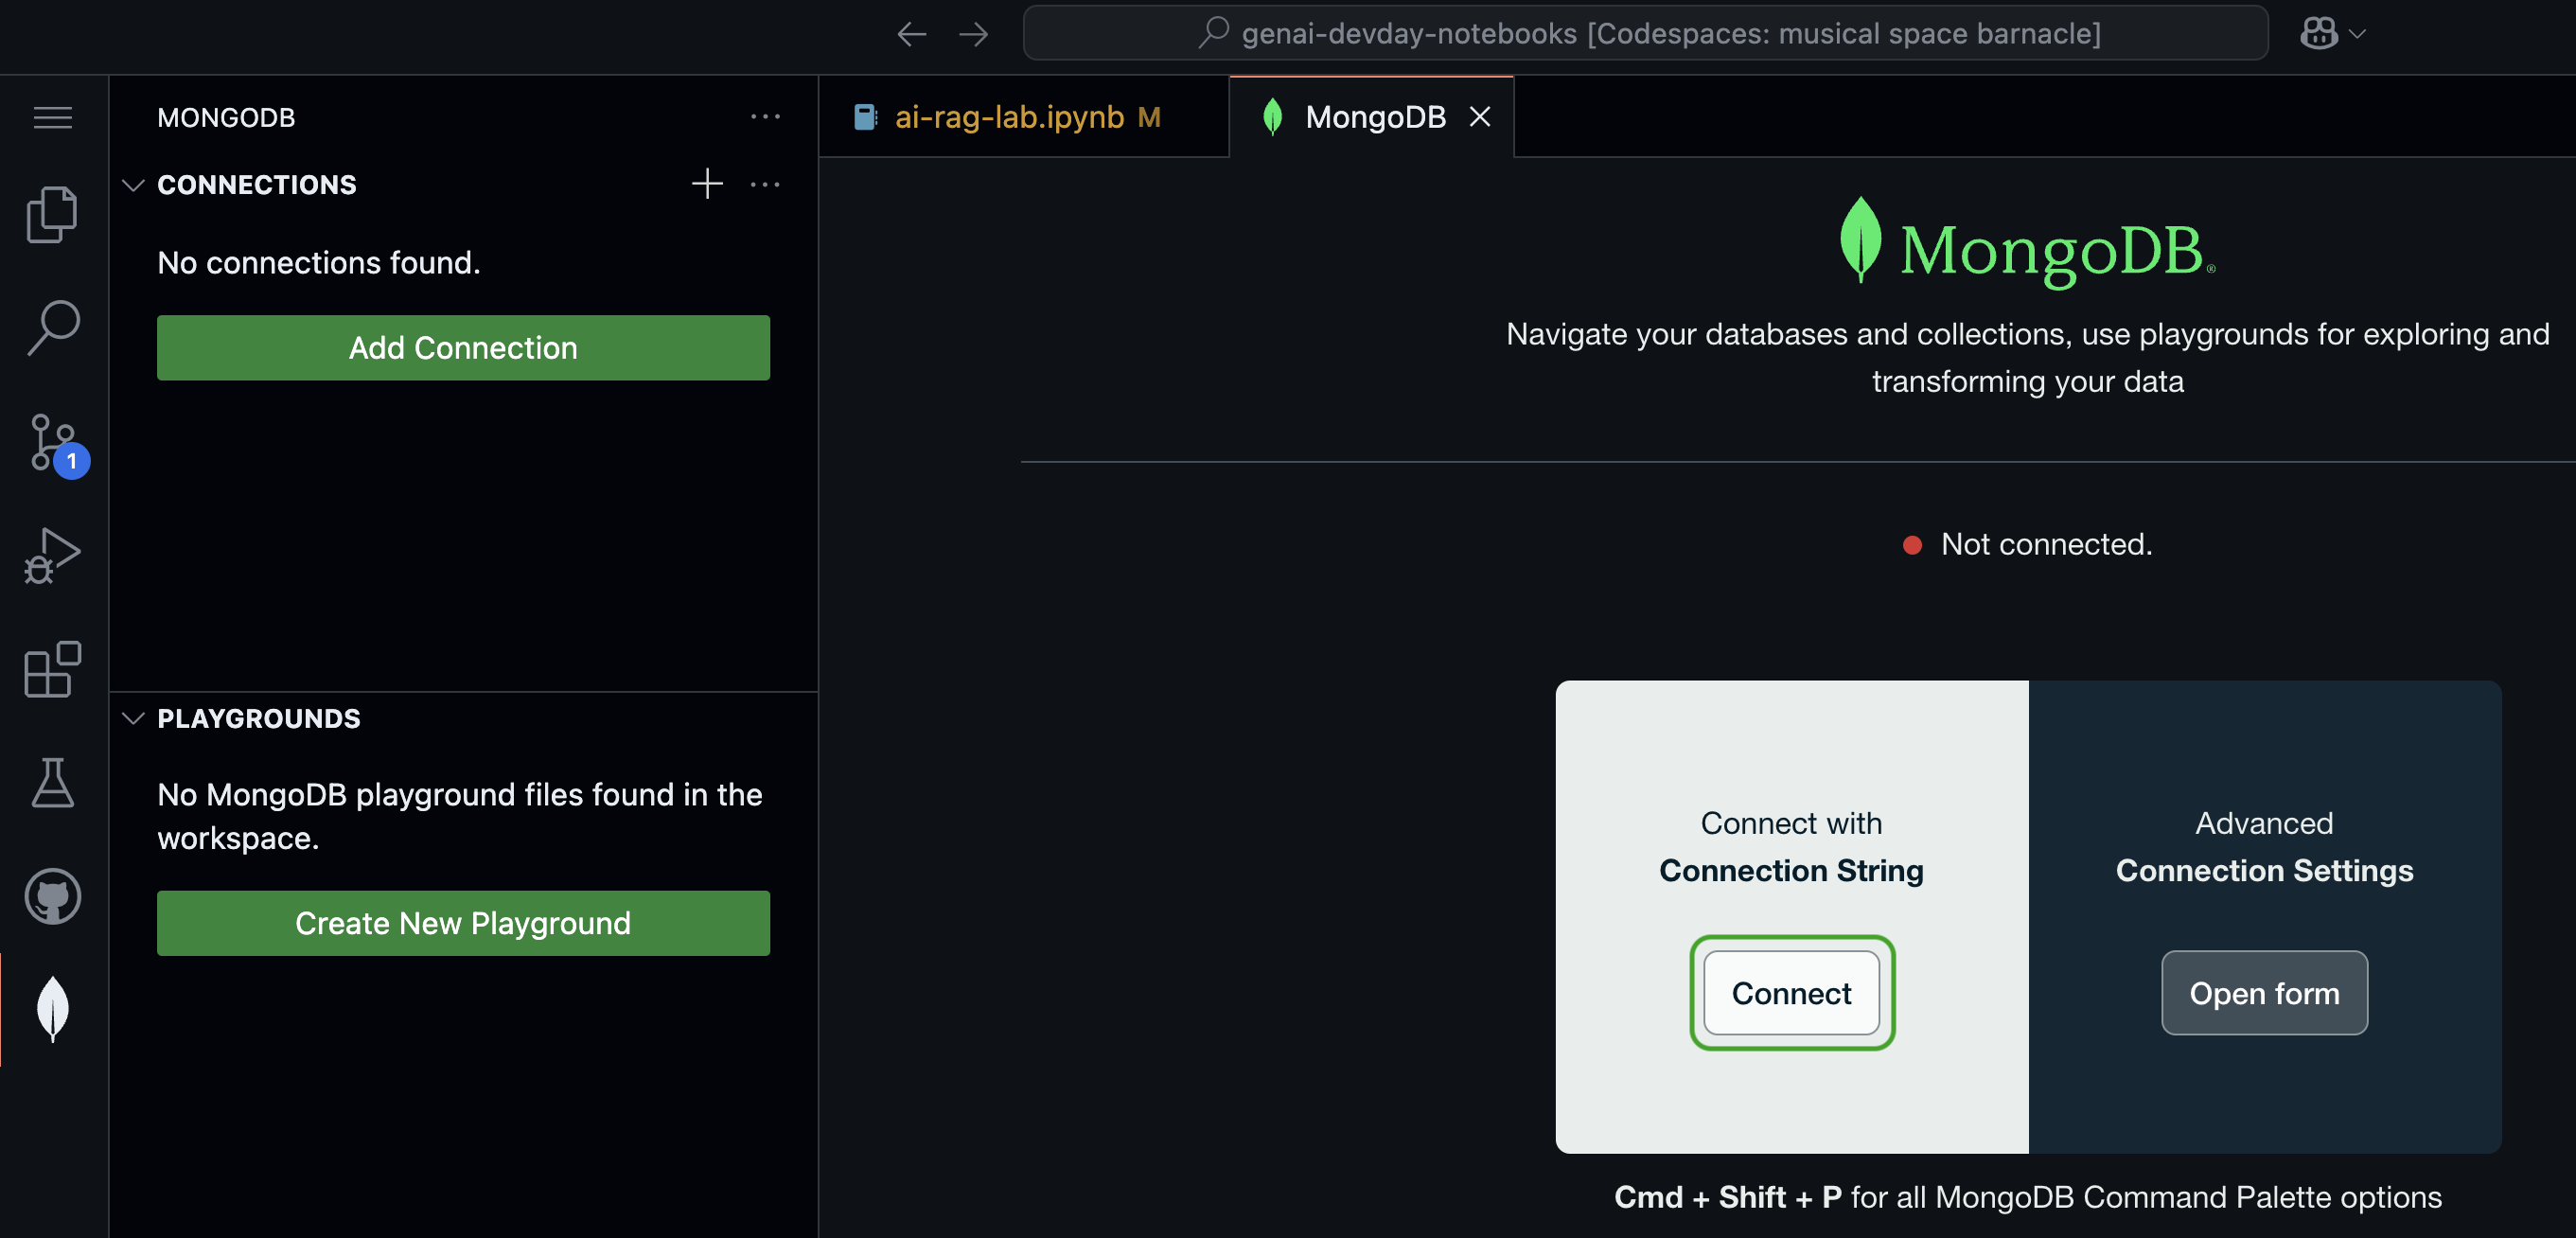Go back with the left arrow
Viewport: 2576px width, 1238px height.
point(911,34)
